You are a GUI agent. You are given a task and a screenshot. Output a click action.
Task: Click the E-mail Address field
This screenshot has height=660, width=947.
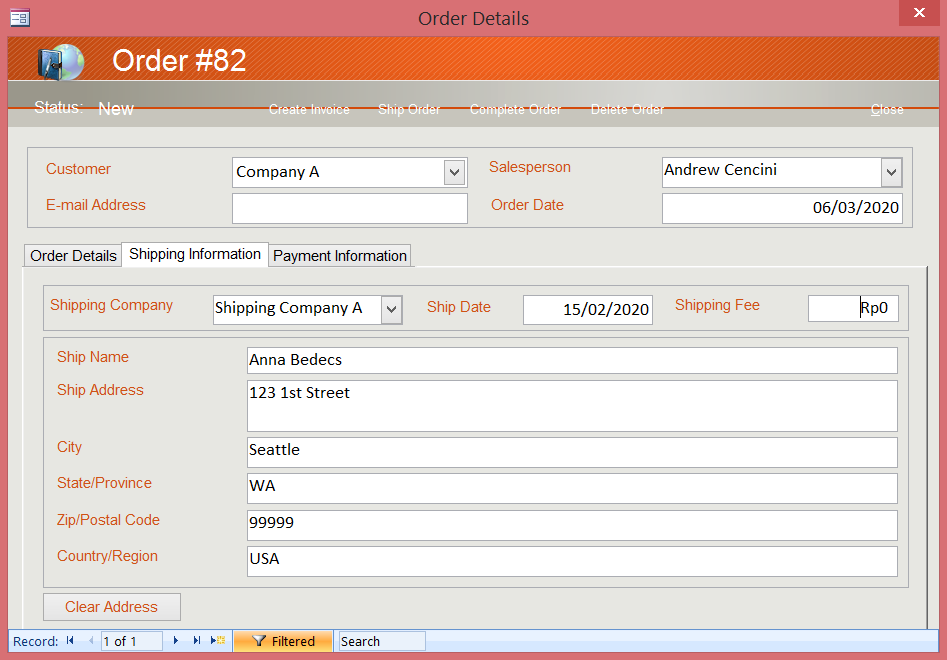point(349,208)
